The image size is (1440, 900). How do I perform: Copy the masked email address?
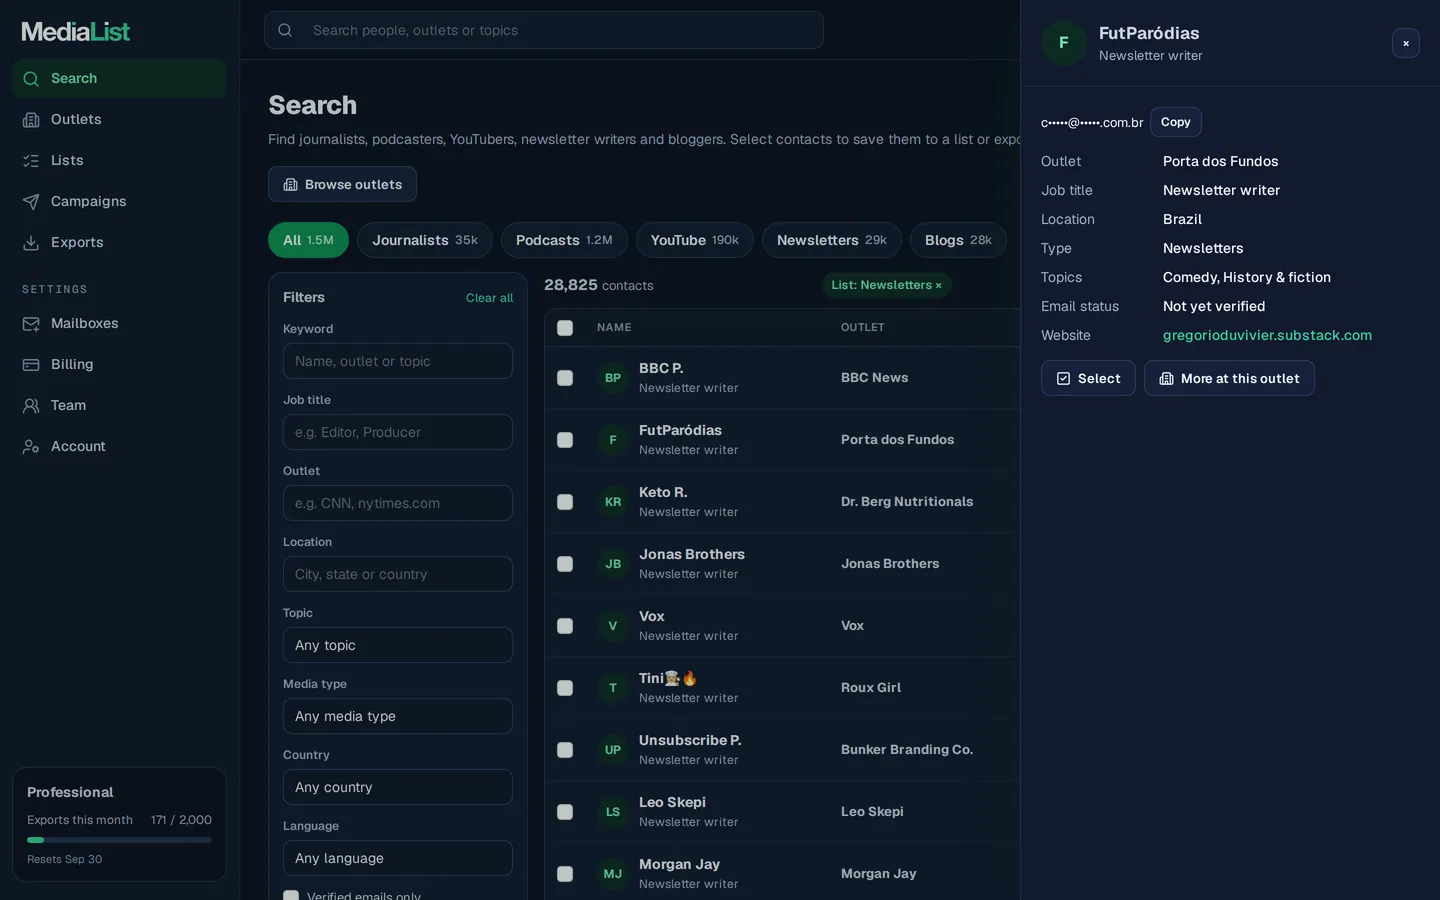click(1176, 122)
